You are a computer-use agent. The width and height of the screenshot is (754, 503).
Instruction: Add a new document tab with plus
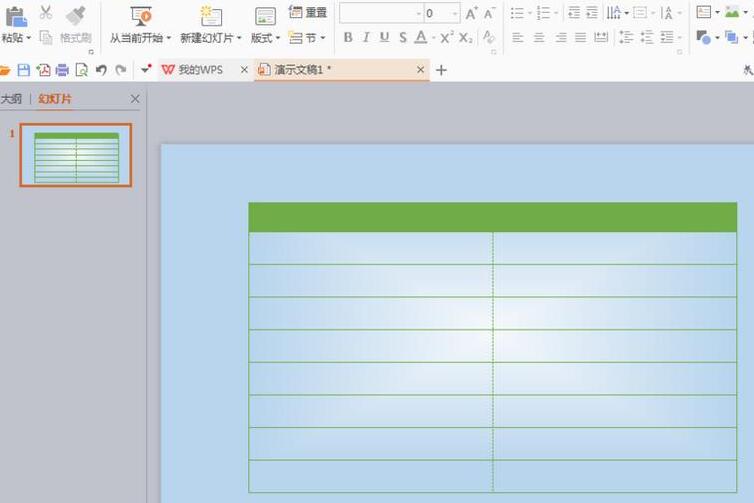(x=441, y=70)
